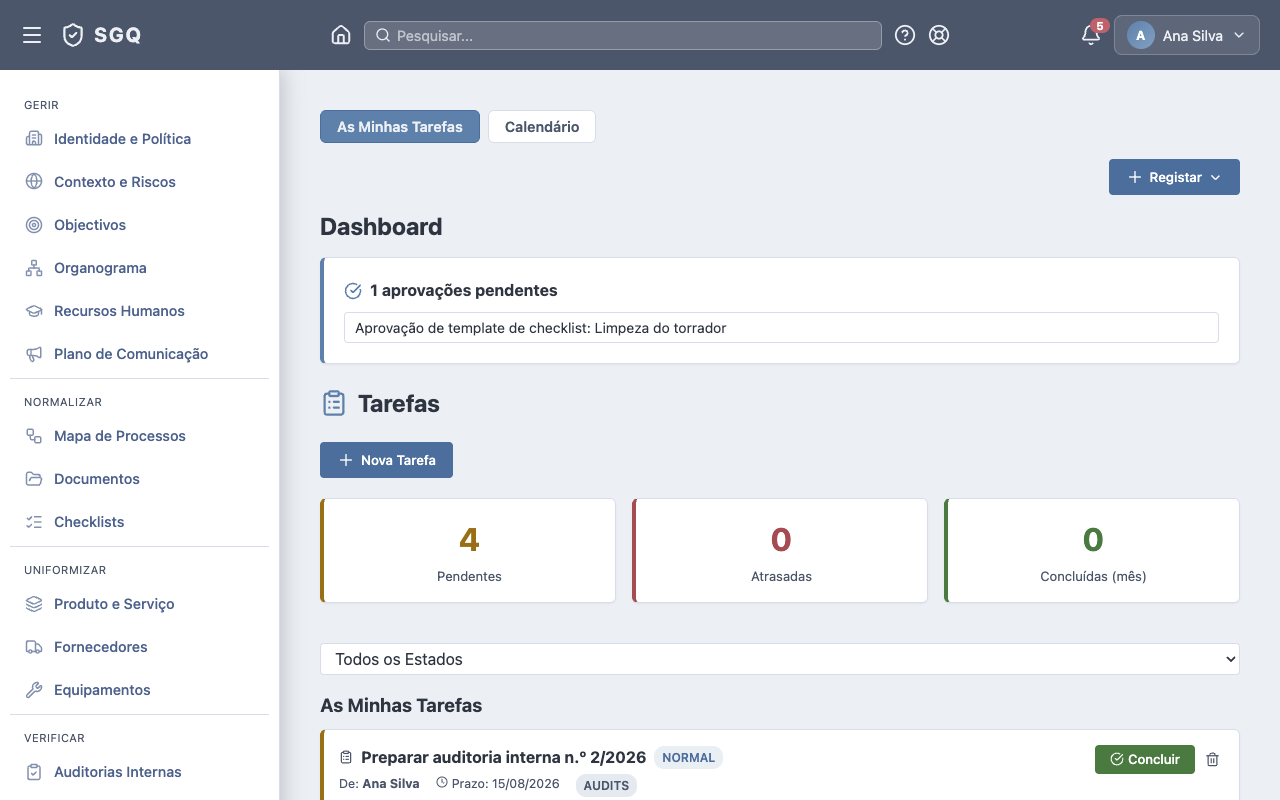Click the aprovações pendentes check icon
Screen dimensions: 1280x800
pos(353,291)
